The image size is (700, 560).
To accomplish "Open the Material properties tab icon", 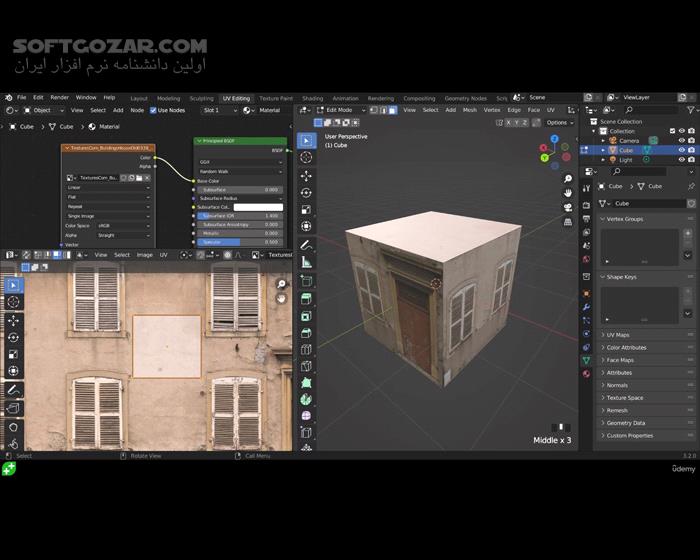I will (586, 373).
